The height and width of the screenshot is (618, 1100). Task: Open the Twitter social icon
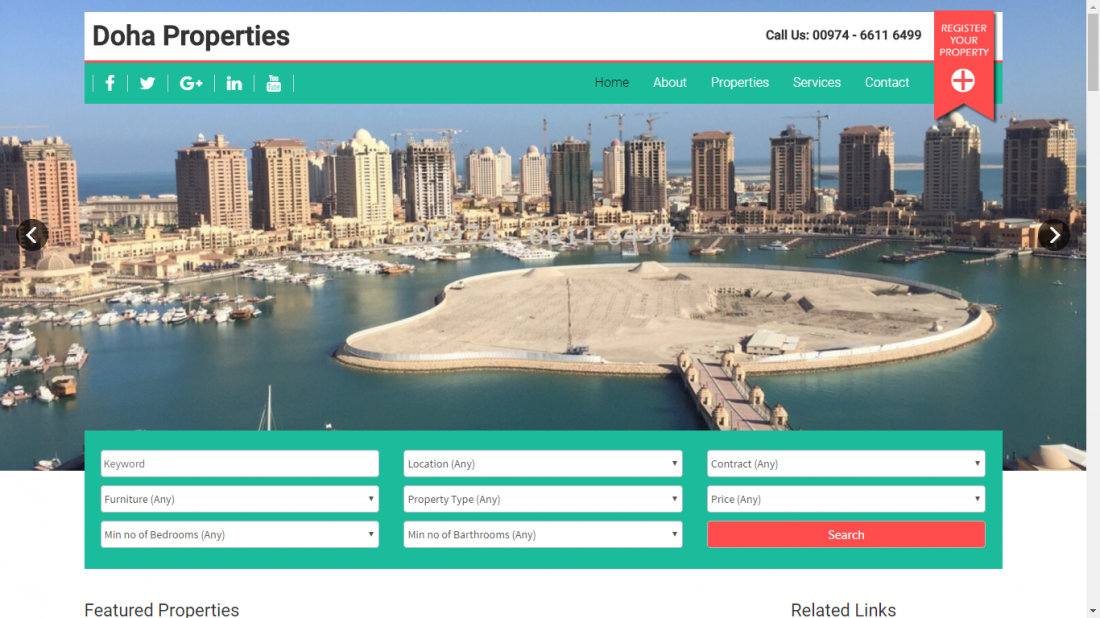tap(147, 83)
